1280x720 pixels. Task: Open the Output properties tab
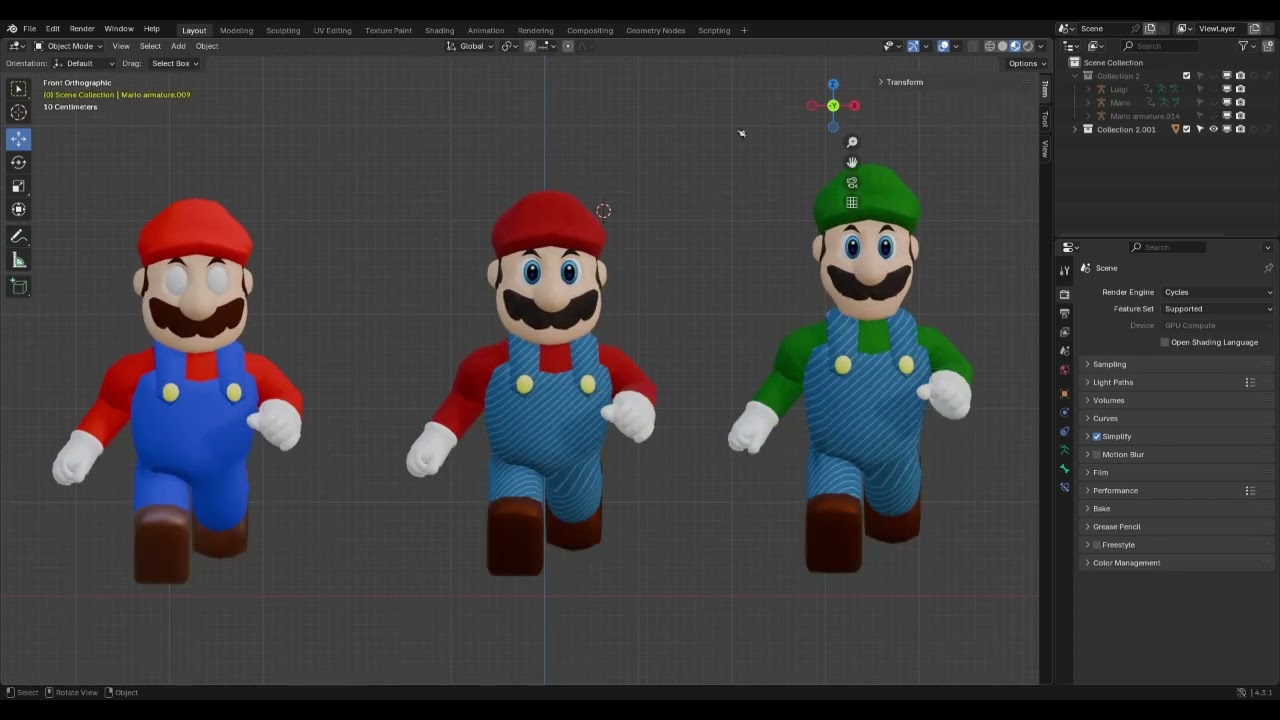click(x=1064, y=313)
